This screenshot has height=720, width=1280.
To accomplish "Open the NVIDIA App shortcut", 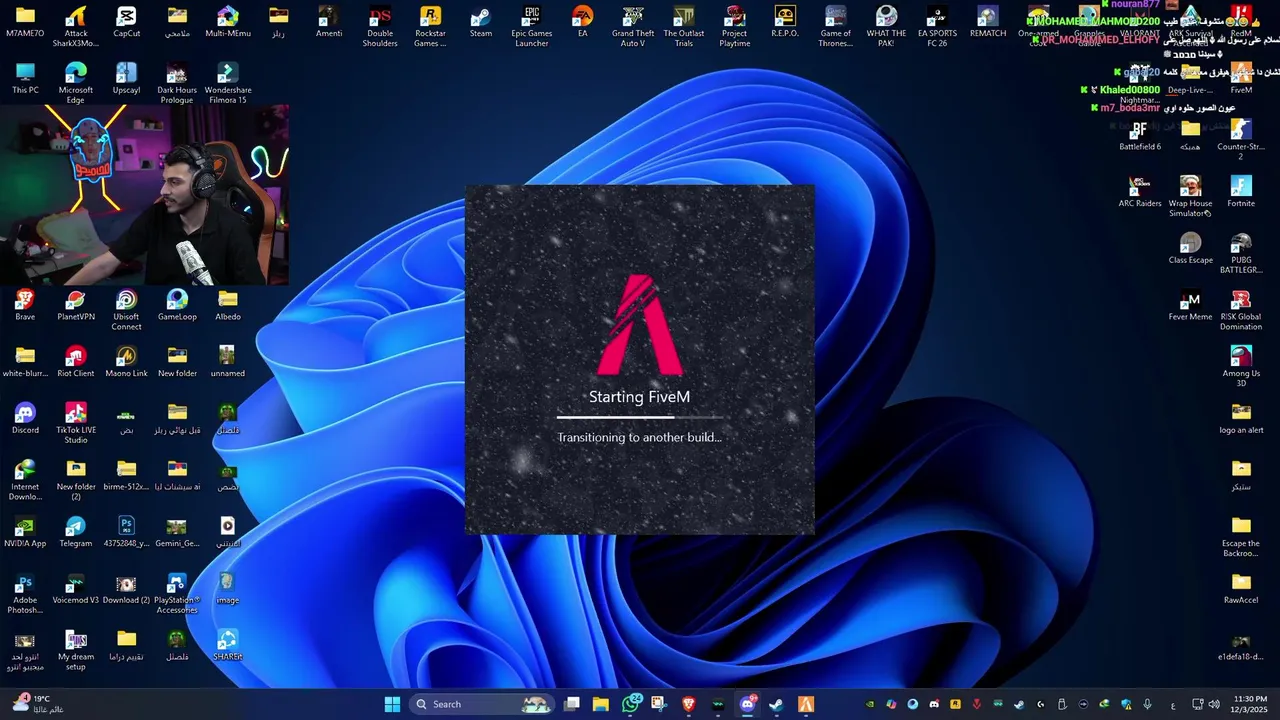I will [25, 533].
